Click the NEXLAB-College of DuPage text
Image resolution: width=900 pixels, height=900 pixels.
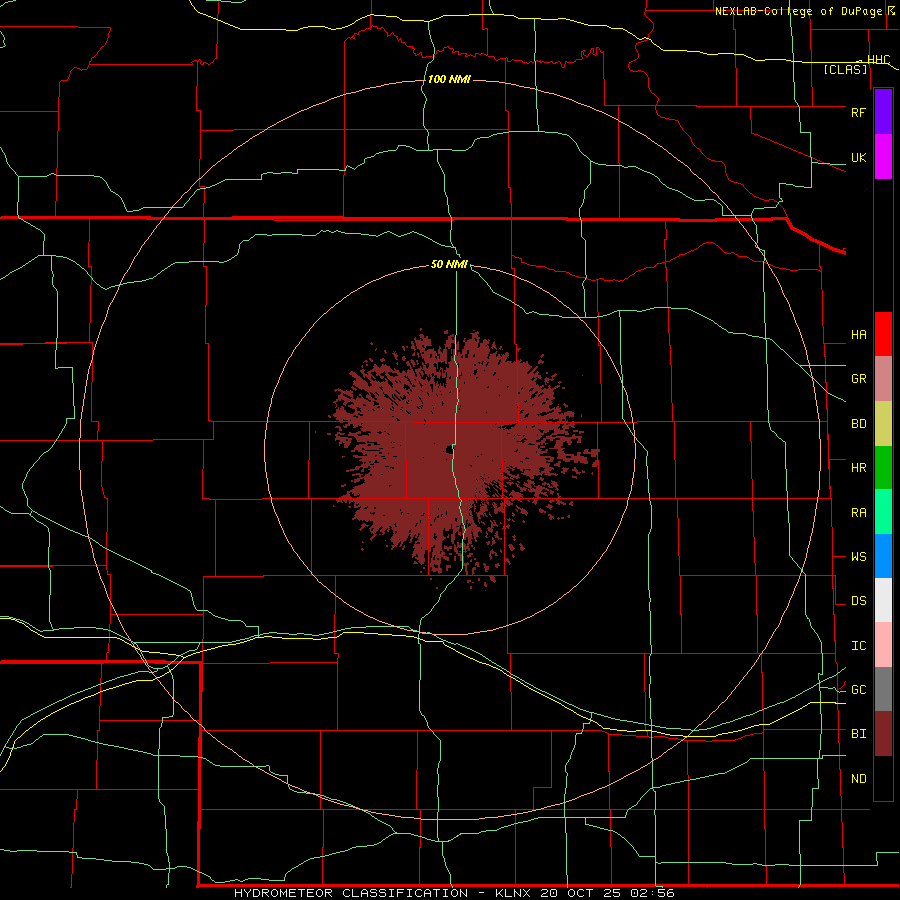pyautogui.click(x=798, y=11)
